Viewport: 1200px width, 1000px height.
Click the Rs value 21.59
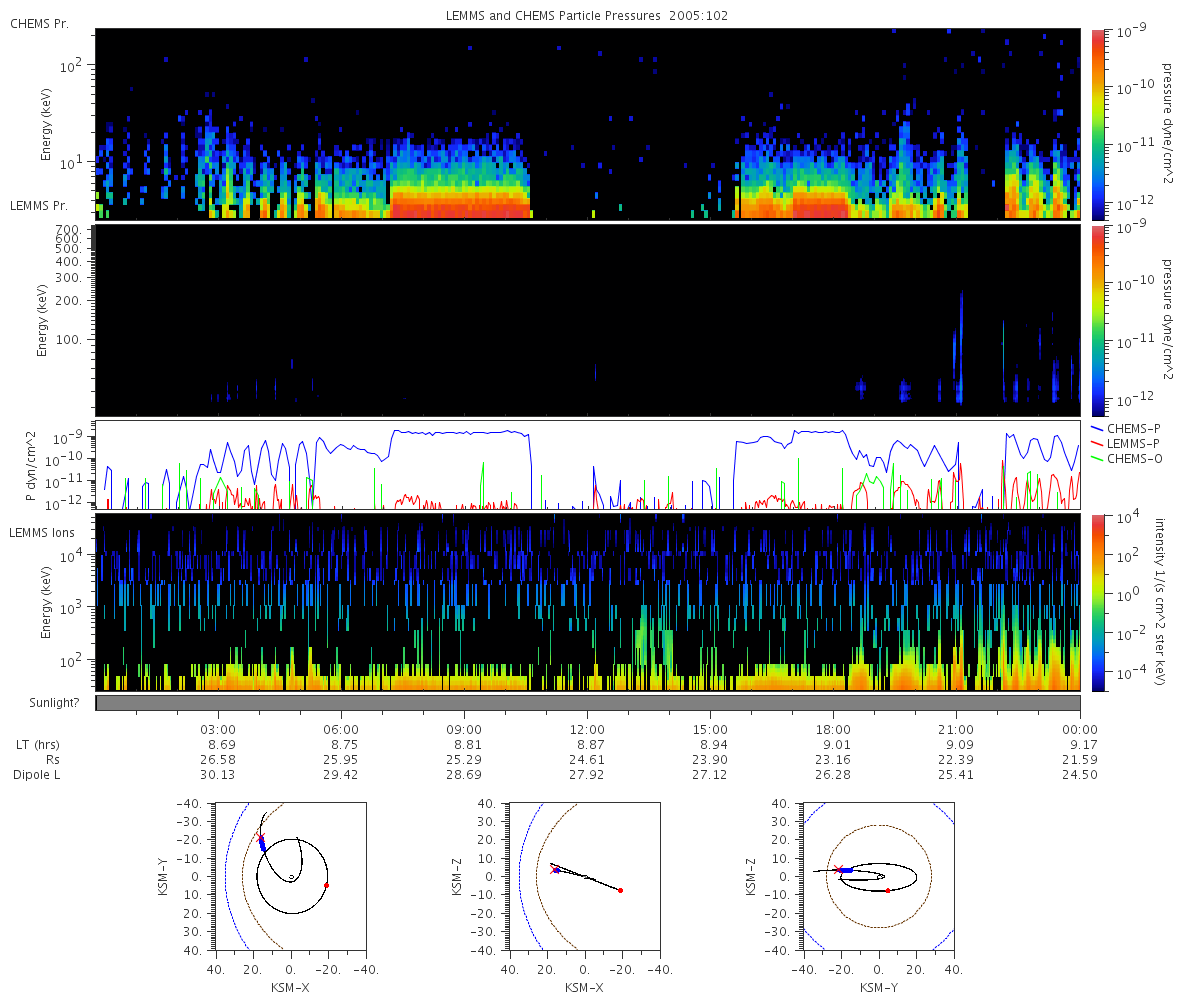[1080, 760]
